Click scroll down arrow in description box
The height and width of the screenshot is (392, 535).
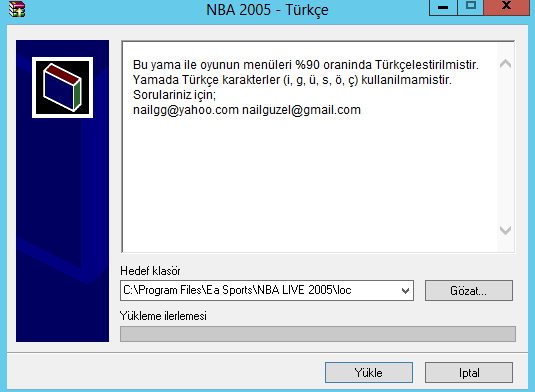(x=505, y=230)
